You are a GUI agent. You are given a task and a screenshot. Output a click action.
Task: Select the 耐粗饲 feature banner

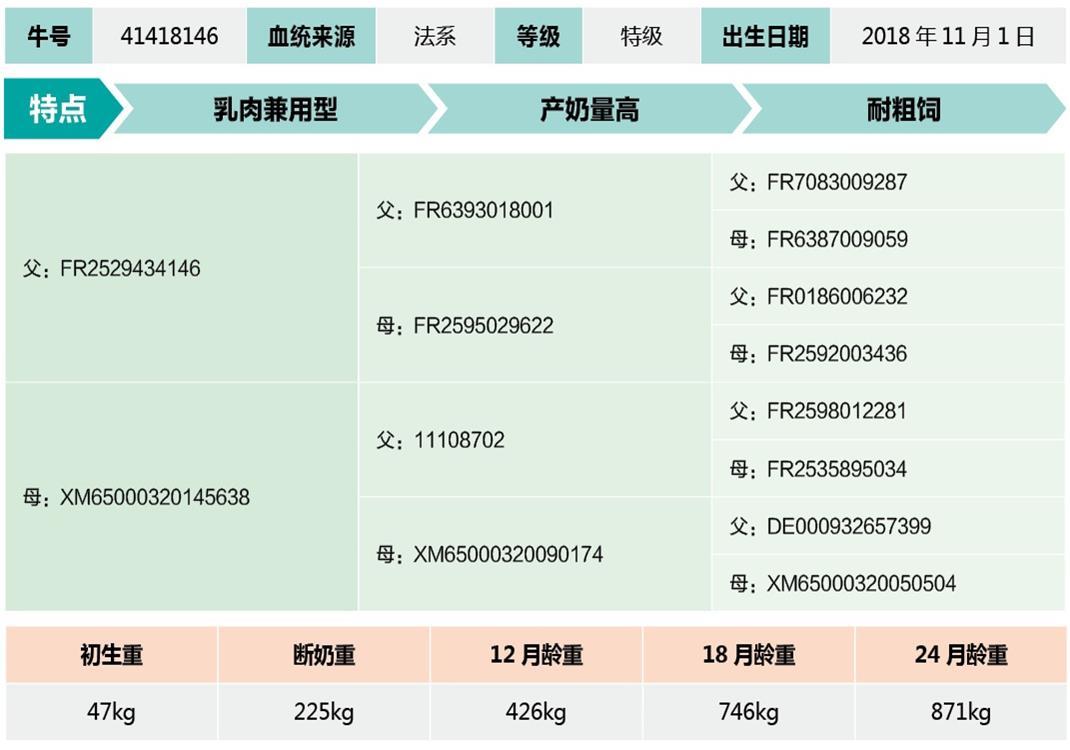(903, 109)
